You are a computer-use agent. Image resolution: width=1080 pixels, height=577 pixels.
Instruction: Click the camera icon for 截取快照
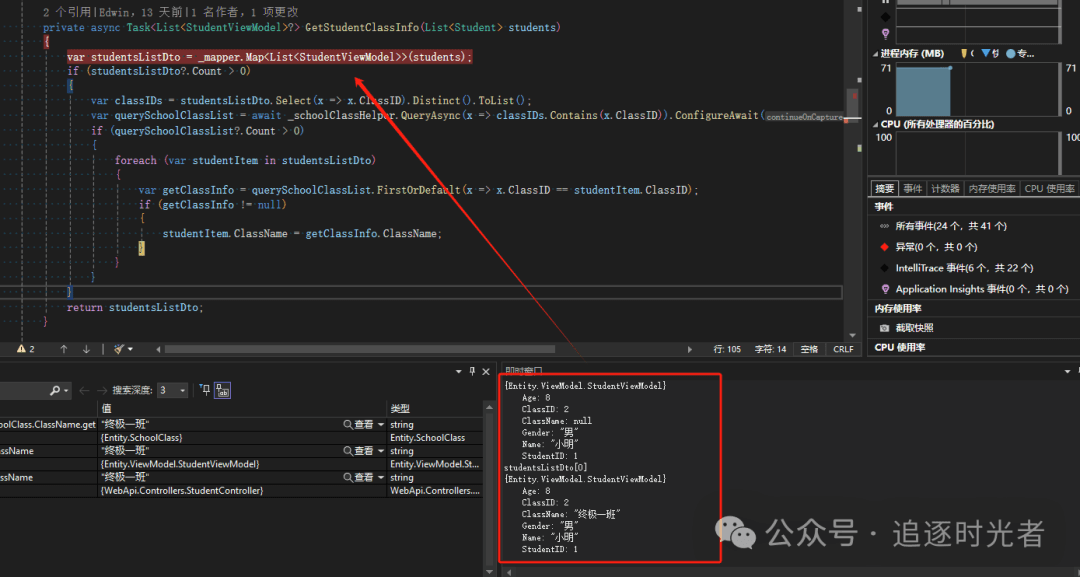[884, 328]
